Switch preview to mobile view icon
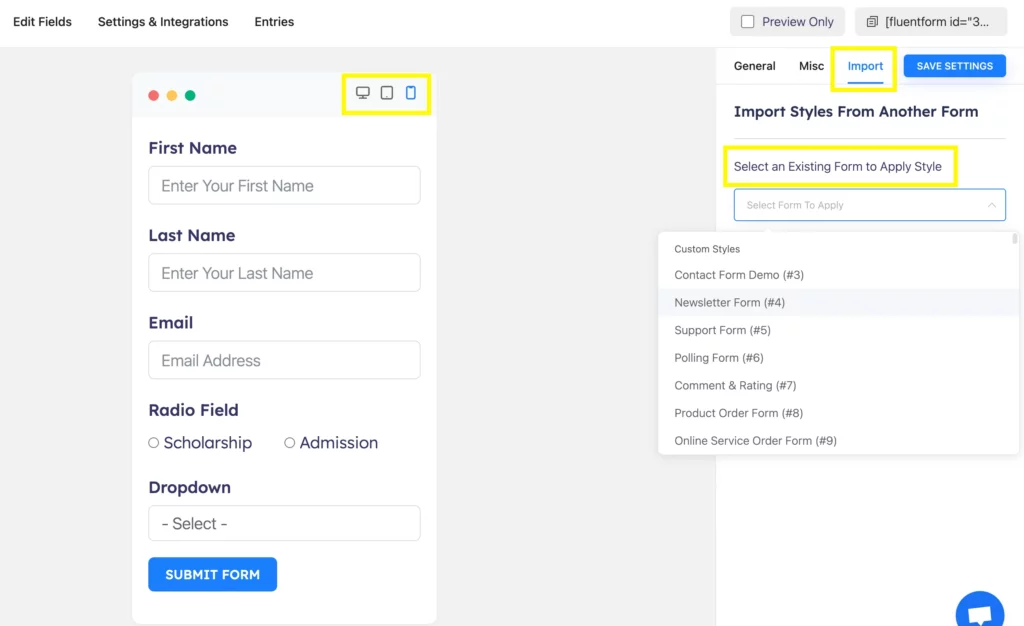1024x626 pixels. tap(411, 93)
